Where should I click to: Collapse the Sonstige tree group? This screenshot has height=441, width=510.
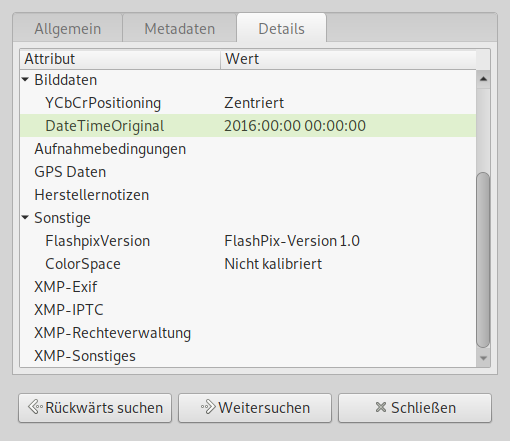(25, 218)
